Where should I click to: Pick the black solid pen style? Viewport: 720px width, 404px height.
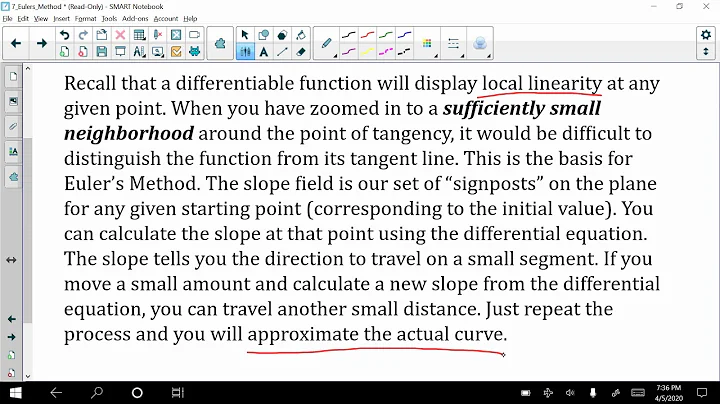tap(349, 35)
